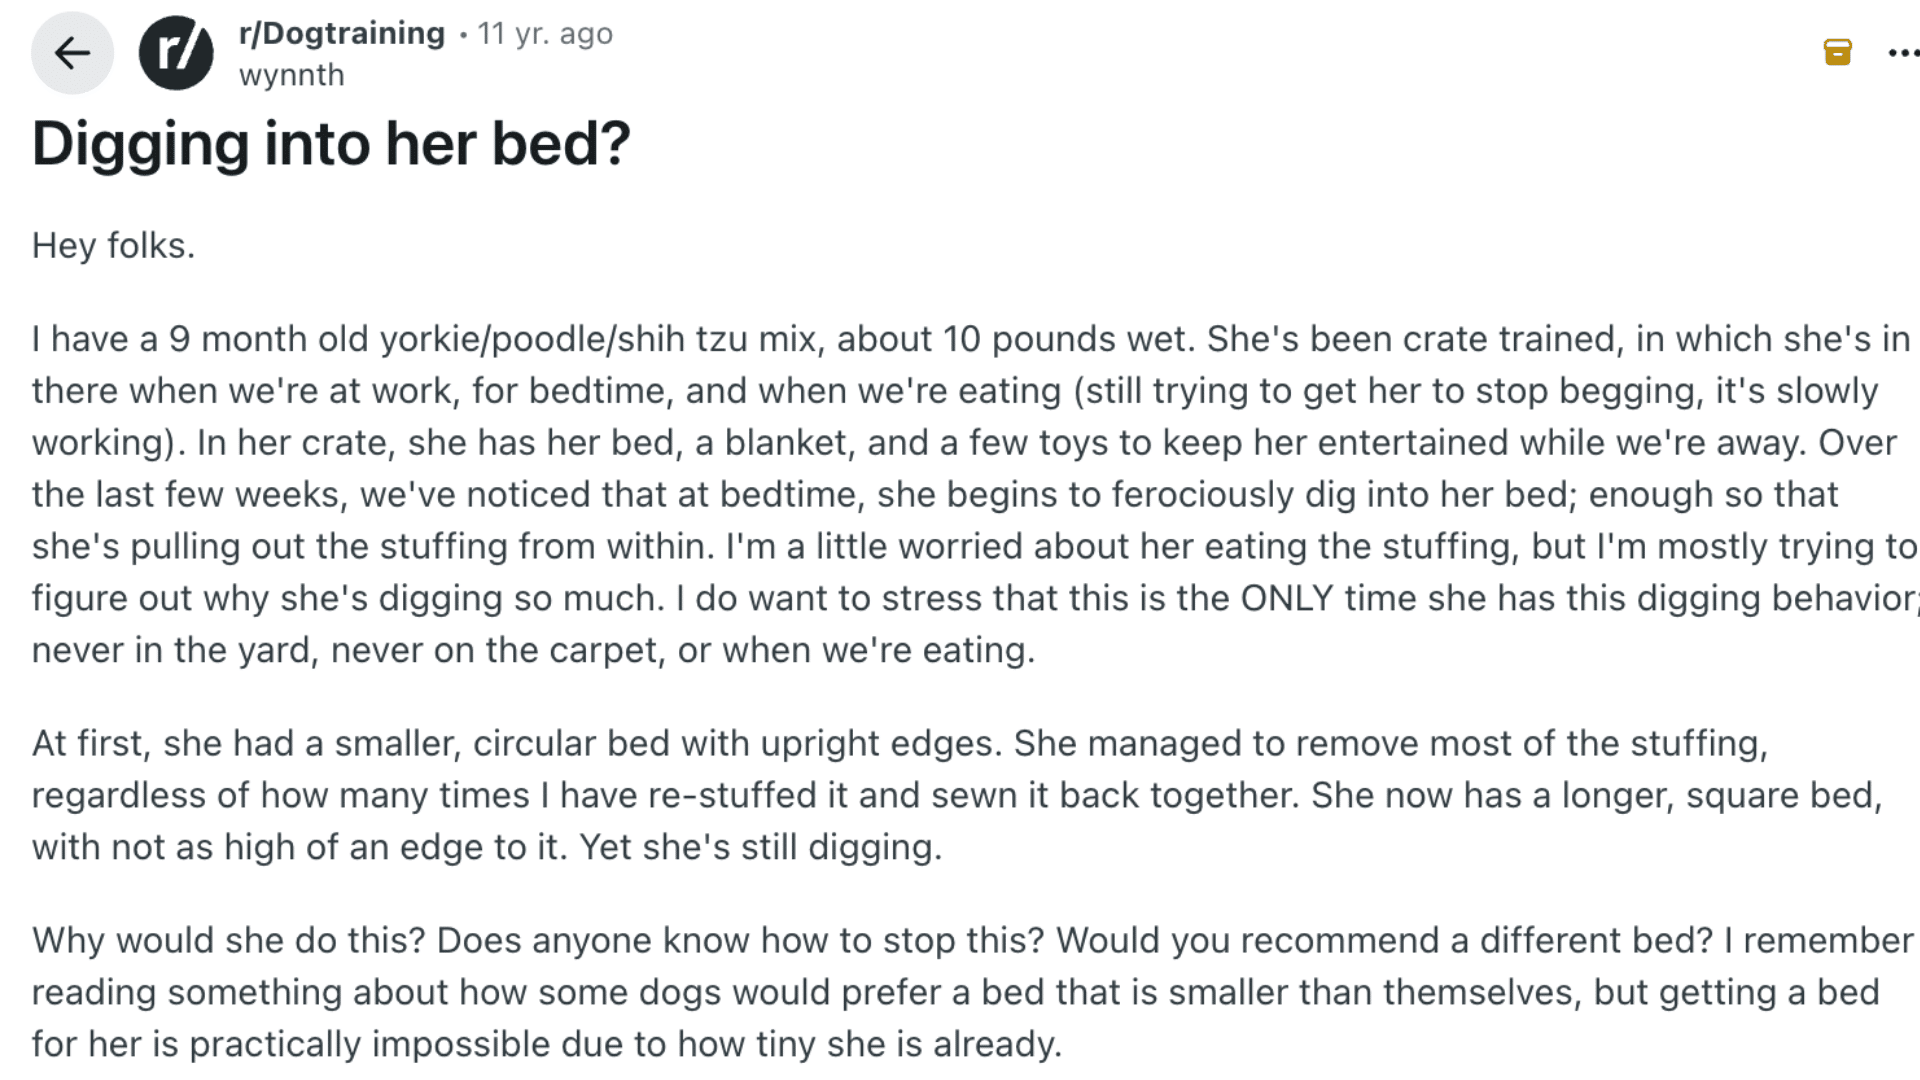Open the profile of user wynnth
1920x1080 pixels.
pyautogui.click(x=291, y=75)
